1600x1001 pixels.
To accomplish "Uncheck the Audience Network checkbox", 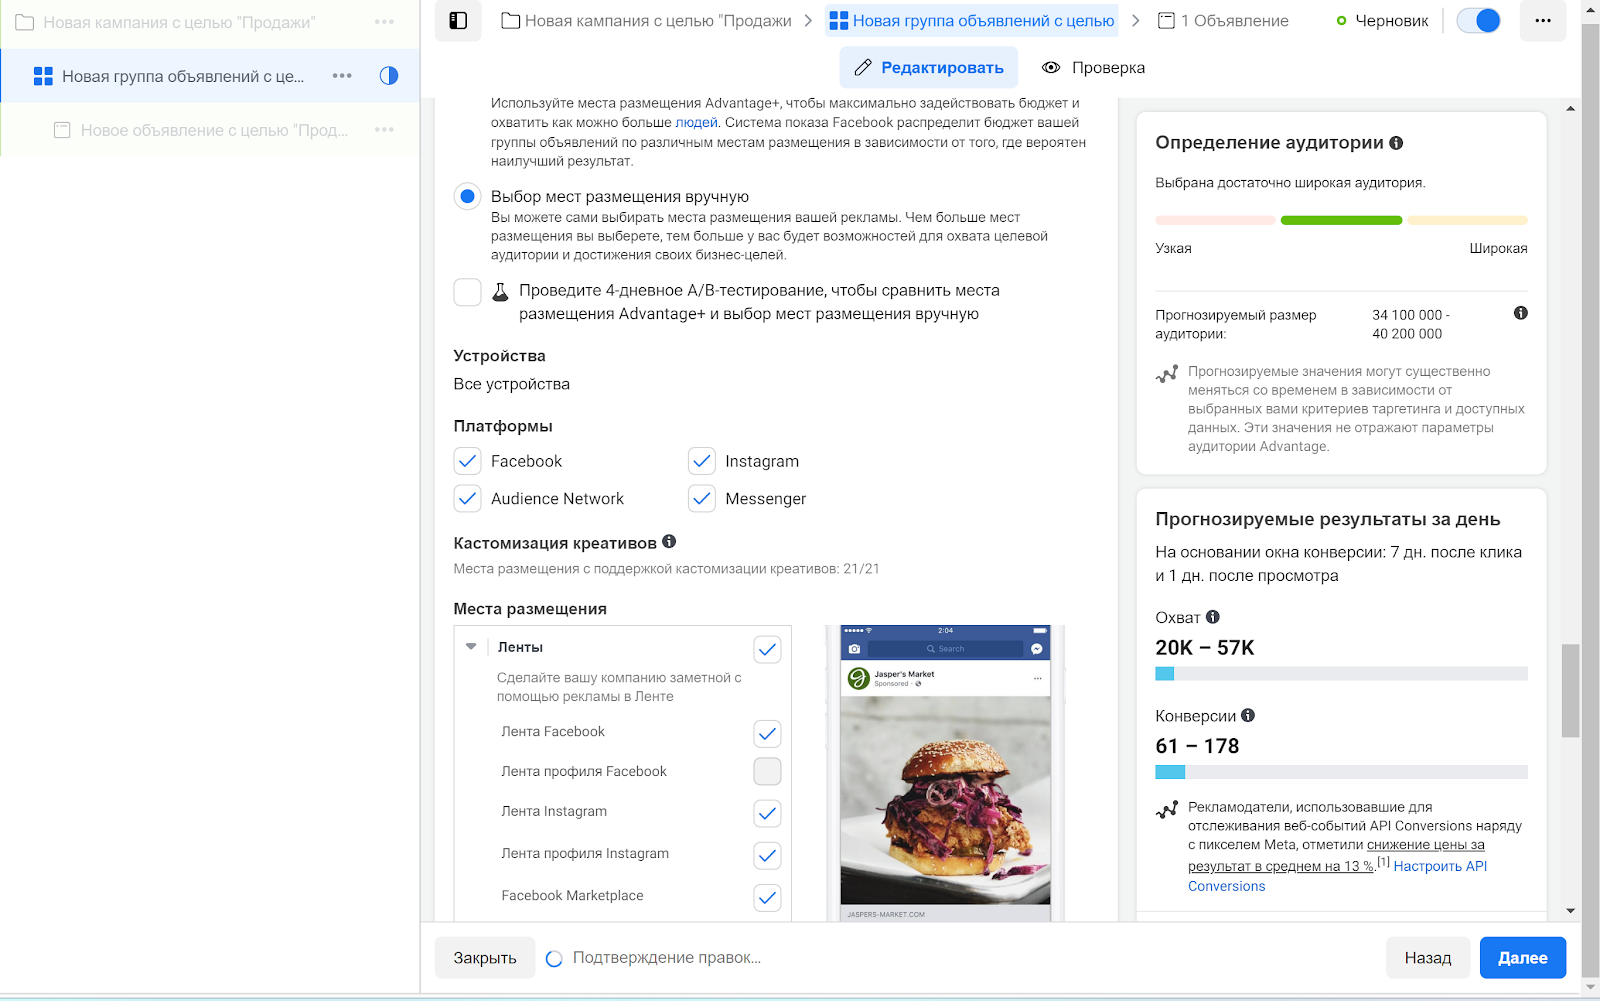I will (467, 498).
